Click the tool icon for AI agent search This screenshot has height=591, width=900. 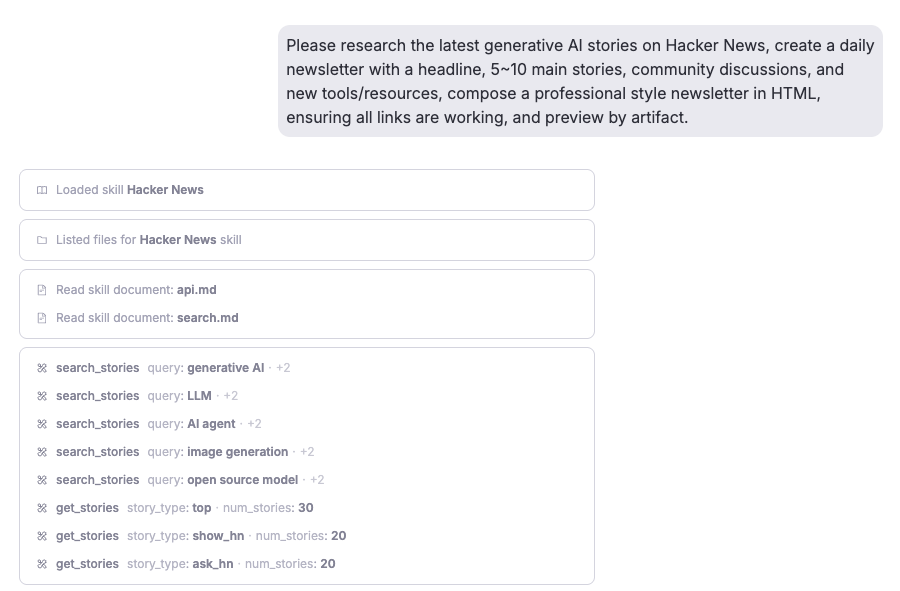click(x=42, y=424)
